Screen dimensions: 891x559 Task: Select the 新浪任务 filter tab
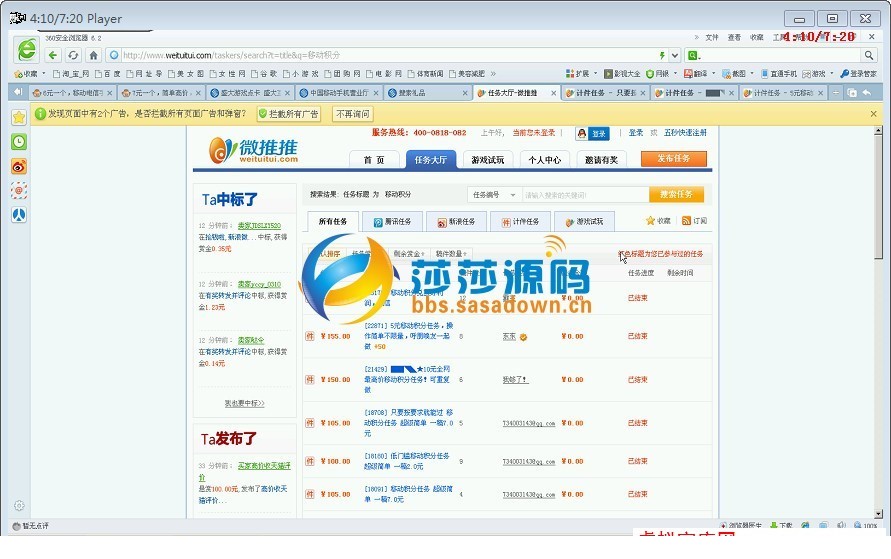tap(456, 222)
